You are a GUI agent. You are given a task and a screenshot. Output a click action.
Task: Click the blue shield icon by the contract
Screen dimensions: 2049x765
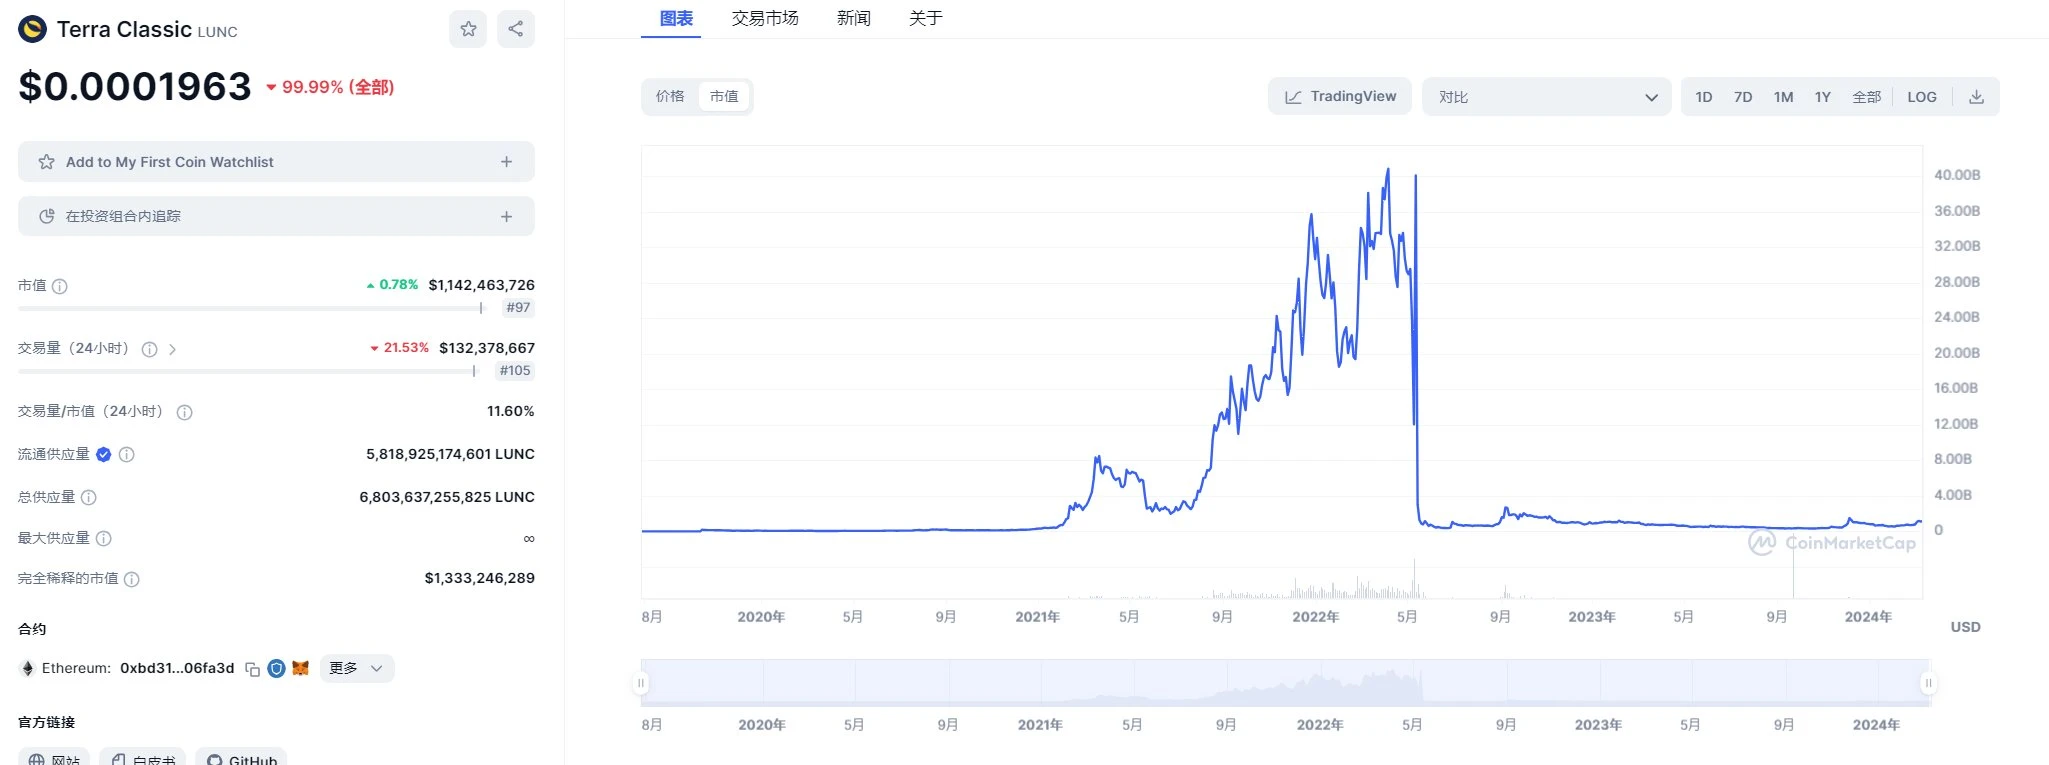point(277,668)
